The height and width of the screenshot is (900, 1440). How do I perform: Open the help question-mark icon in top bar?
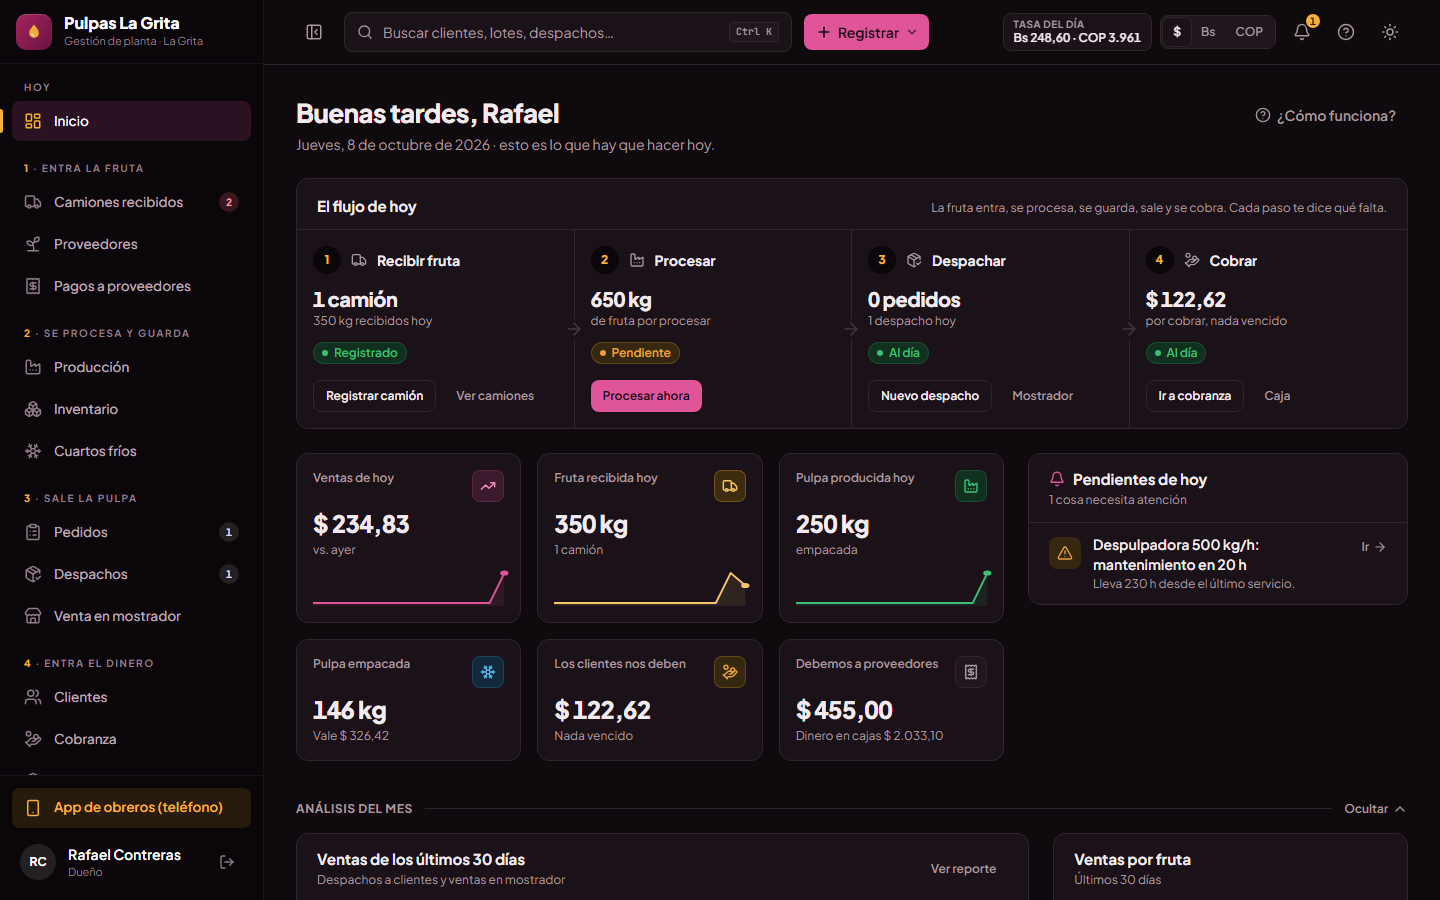tap(1346, 32)
